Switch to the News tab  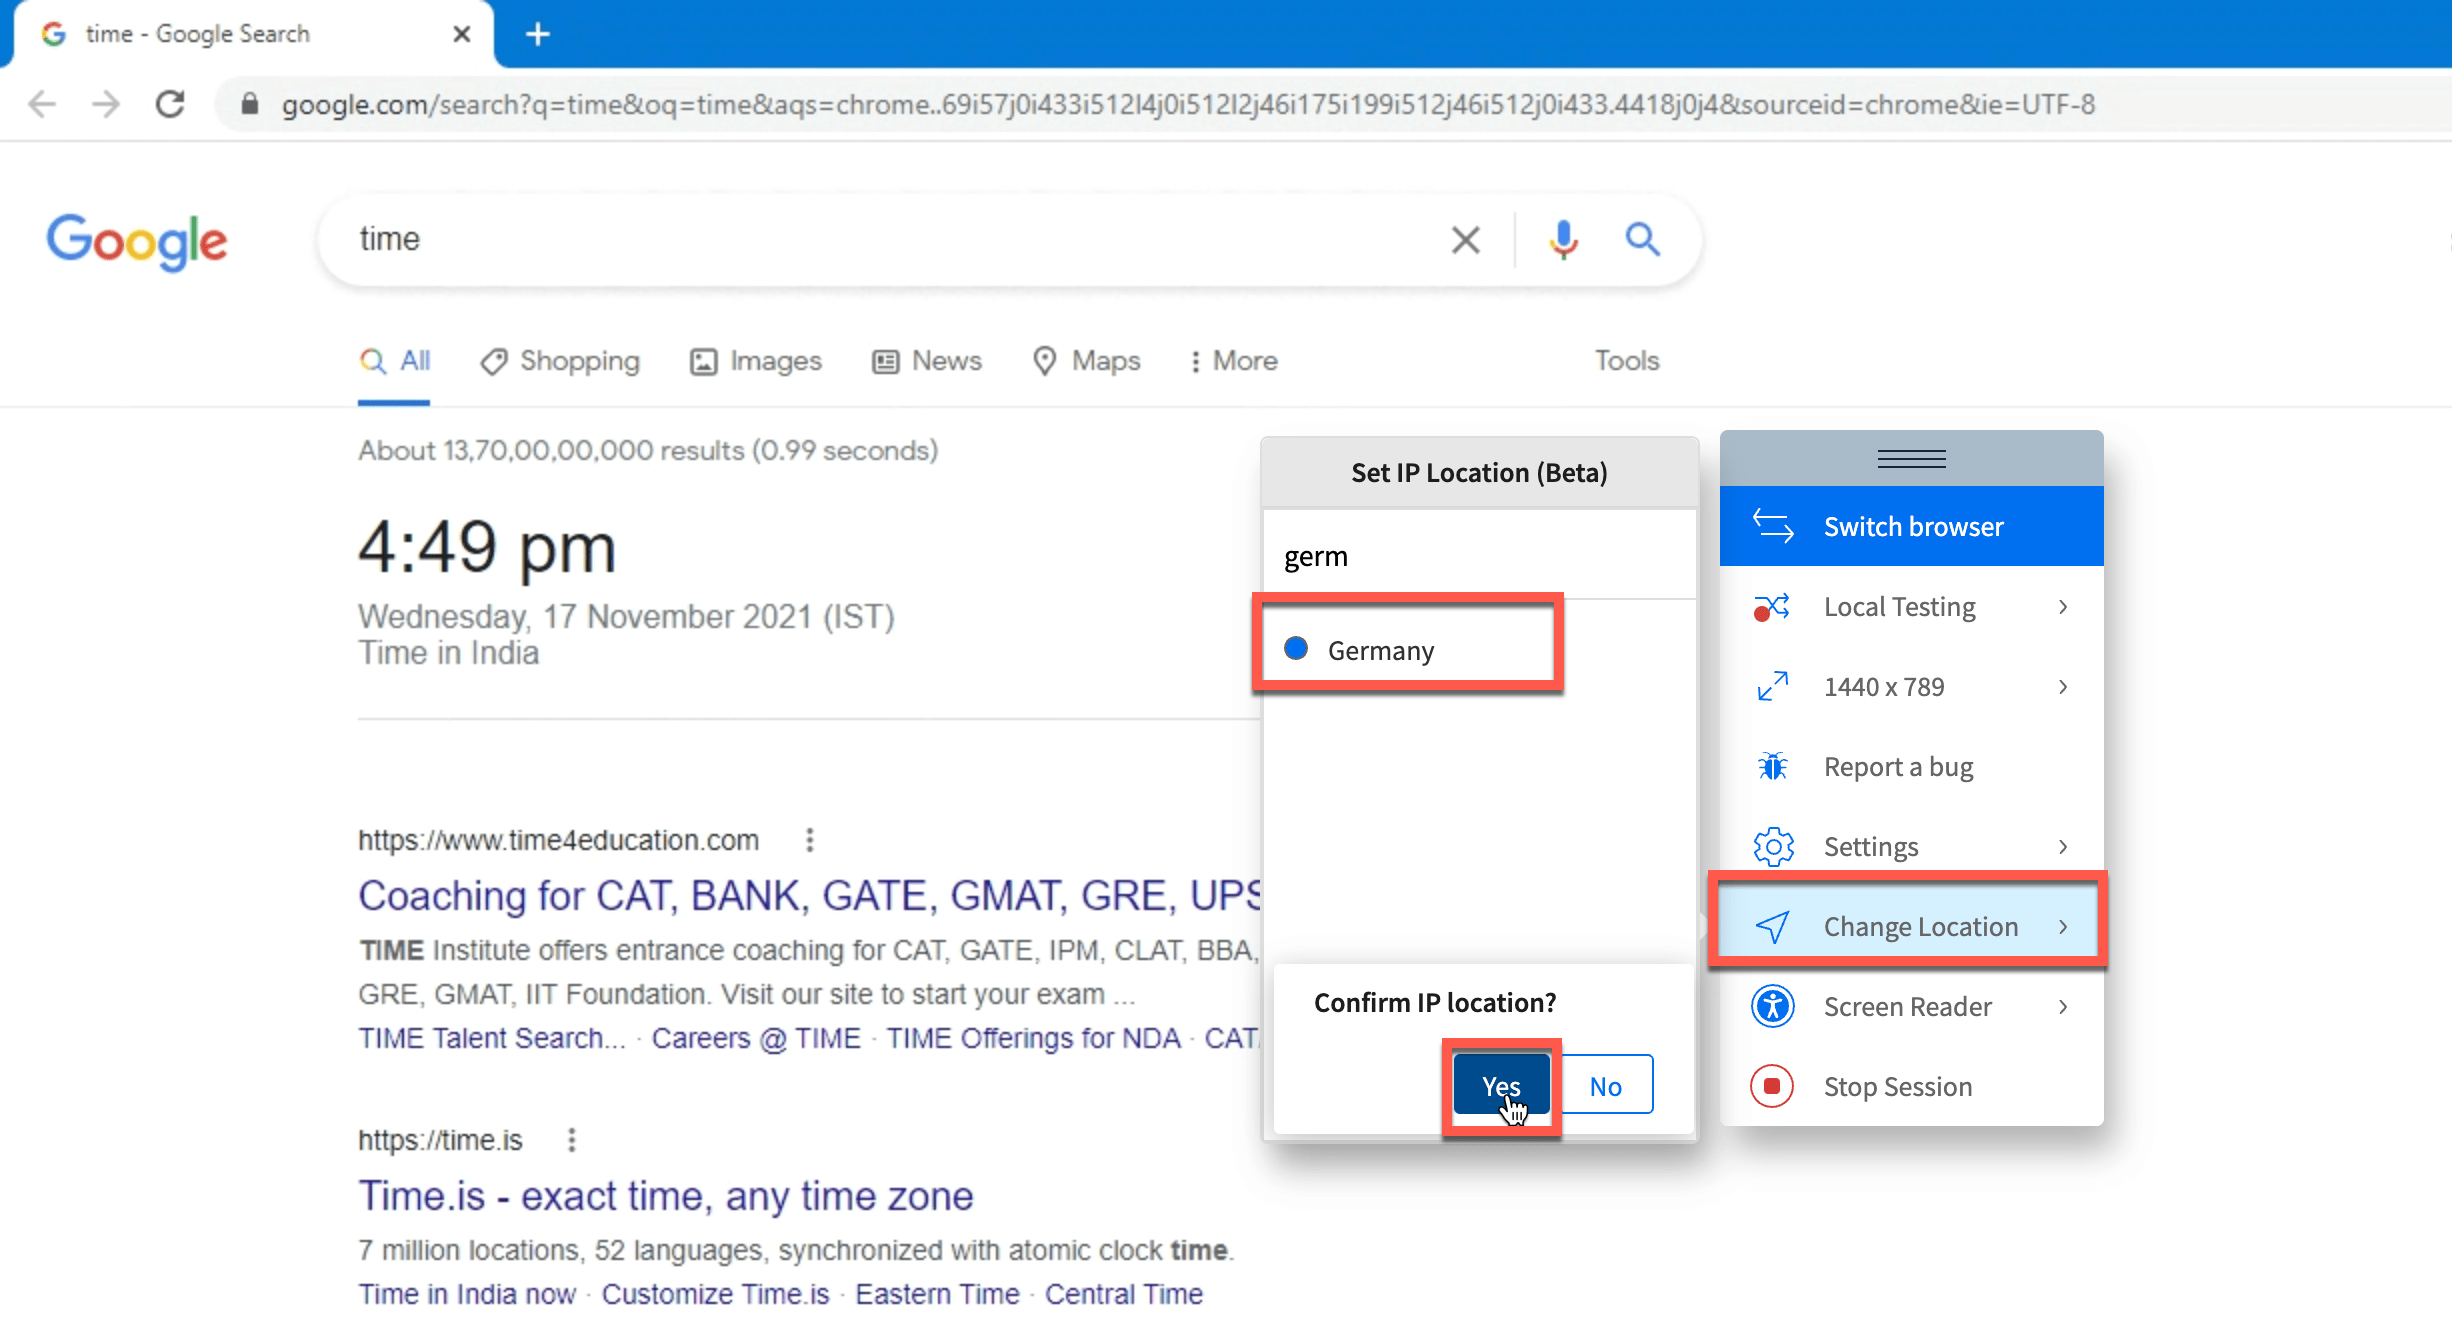[946, 361]
